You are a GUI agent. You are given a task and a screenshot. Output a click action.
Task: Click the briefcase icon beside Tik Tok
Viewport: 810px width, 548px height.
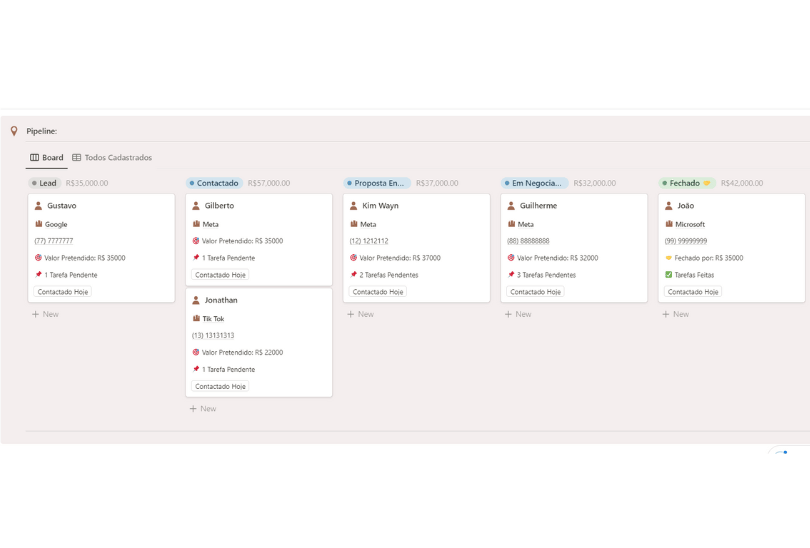coord(196,319)
